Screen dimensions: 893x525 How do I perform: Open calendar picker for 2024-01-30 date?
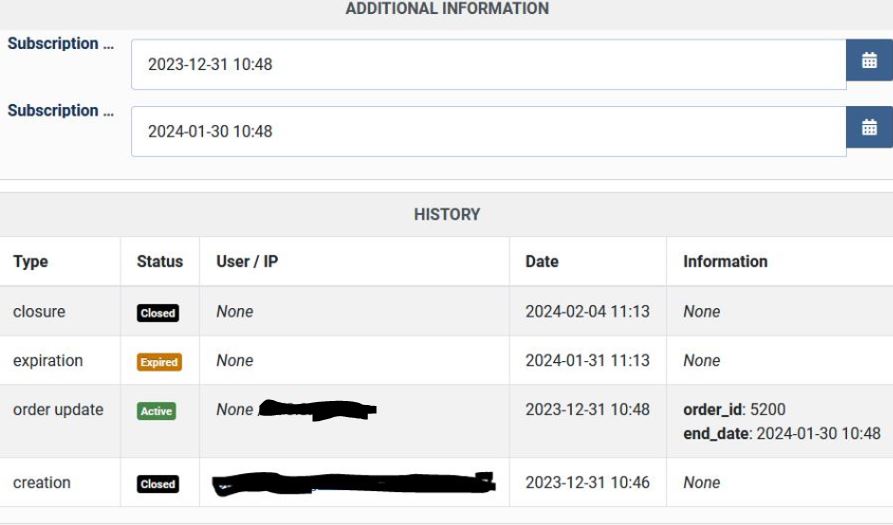pyautogui.click(x=869, y=127)
